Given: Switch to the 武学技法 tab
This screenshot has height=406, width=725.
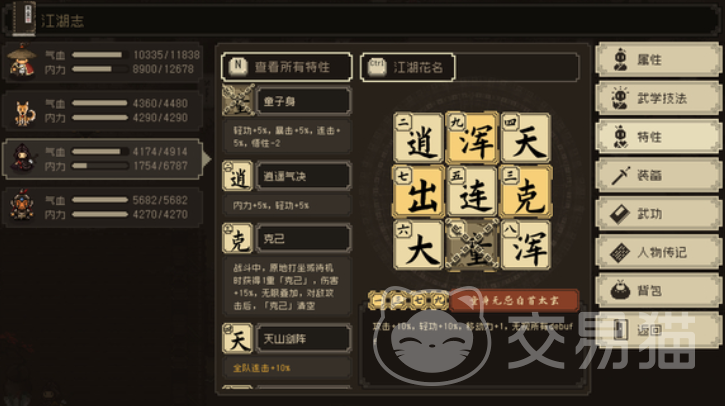Looking at the screenshot, I should pyautogui.click(x=658, y=98).
